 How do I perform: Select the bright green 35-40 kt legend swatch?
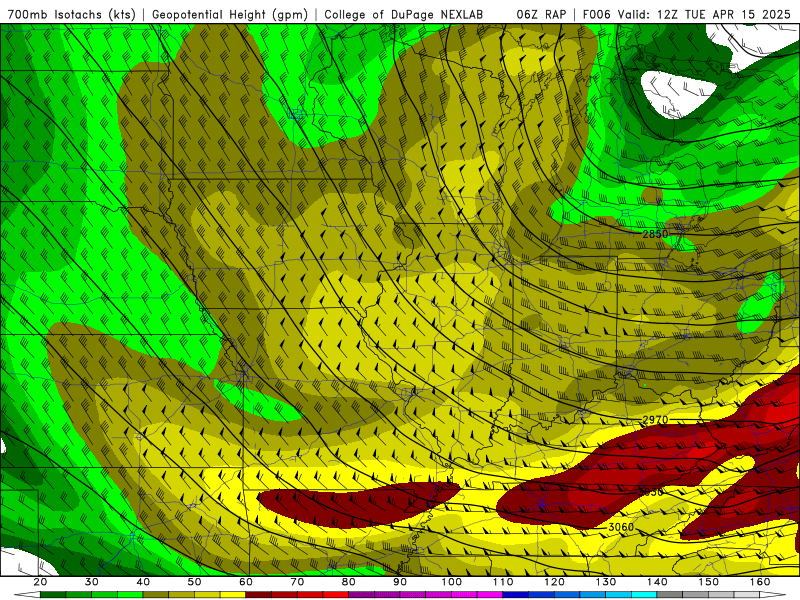tap(130, 595)
